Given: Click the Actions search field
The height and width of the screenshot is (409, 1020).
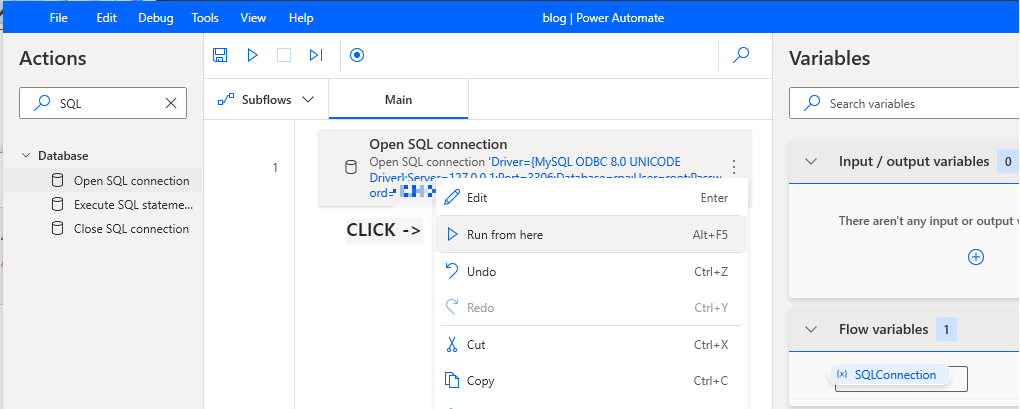Looking at the screenshot, I should (103, 103).
